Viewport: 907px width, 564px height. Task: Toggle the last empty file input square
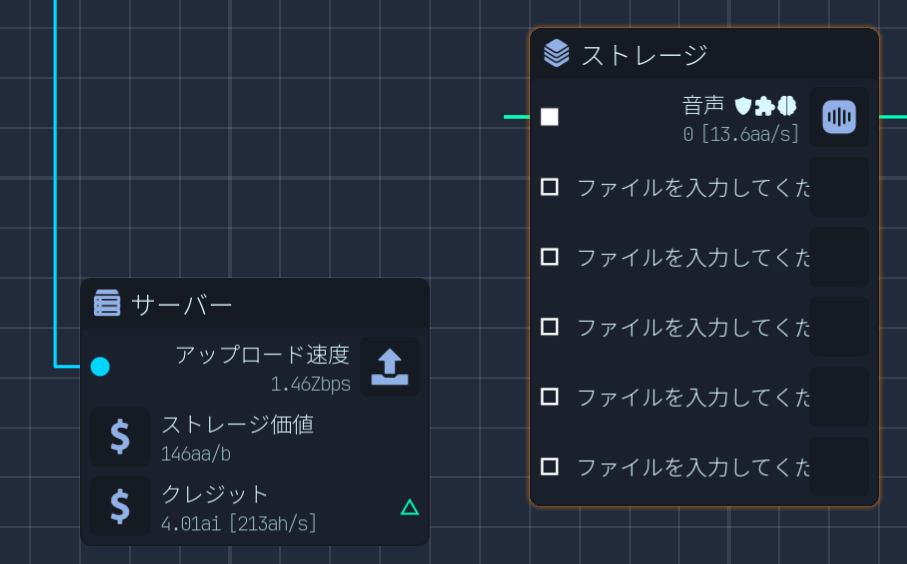(549, 466)
